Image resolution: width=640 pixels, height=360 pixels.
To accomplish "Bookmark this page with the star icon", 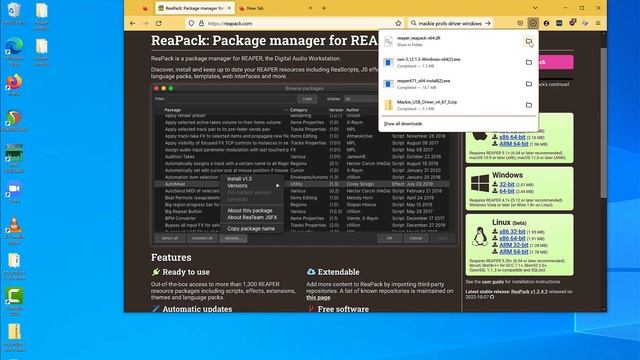I will pos(398,24).
